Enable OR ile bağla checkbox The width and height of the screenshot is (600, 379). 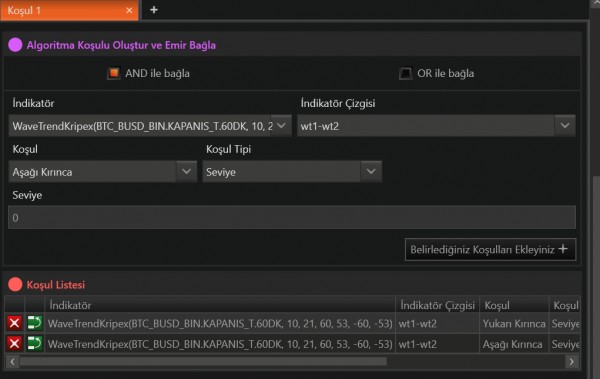[405, 73]
